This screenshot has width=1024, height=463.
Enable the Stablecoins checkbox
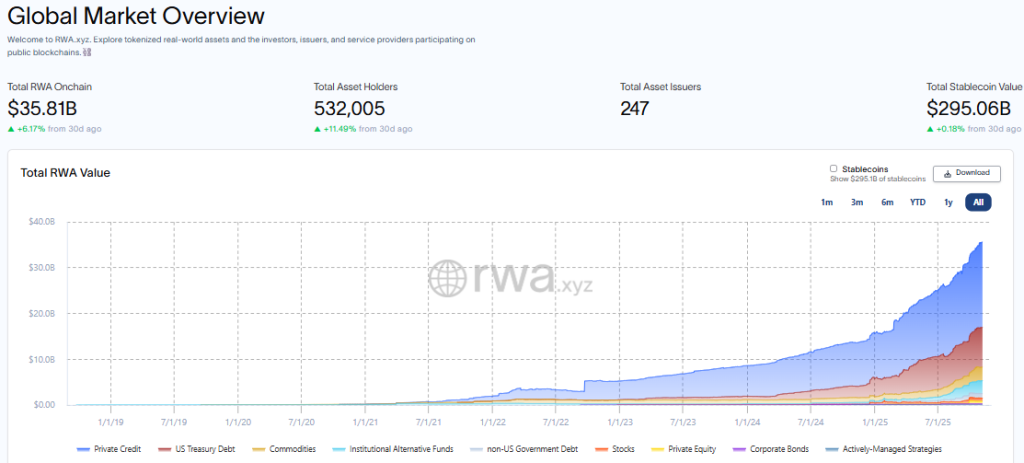[834, 169]
